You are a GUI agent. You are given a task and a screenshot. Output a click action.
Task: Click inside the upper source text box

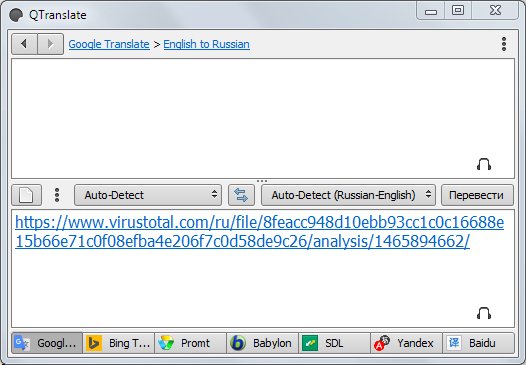[263, 118]
